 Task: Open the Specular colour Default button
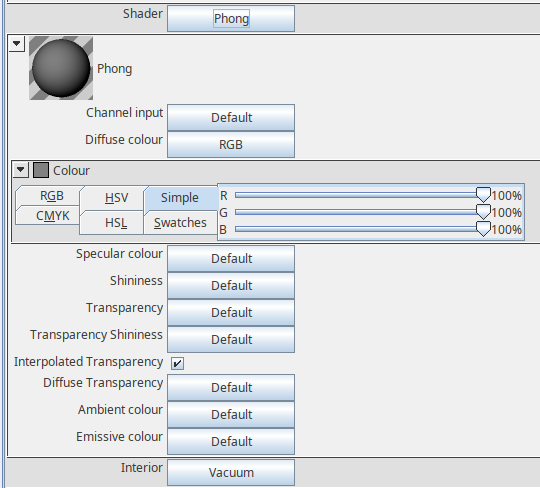pos(231,259)
